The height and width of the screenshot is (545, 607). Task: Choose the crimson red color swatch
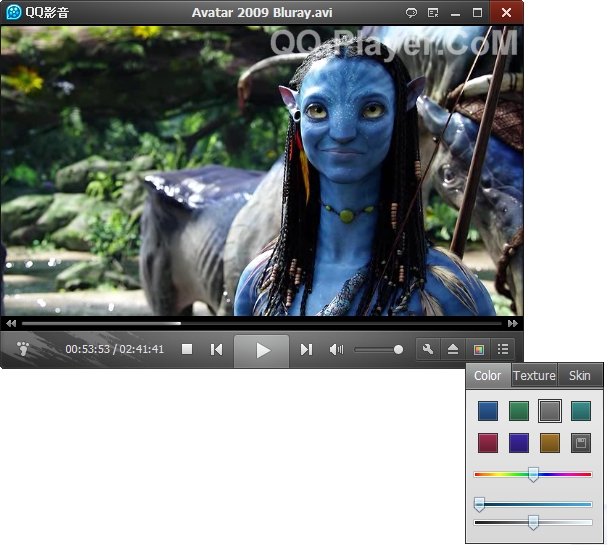(x=488, y=443)
